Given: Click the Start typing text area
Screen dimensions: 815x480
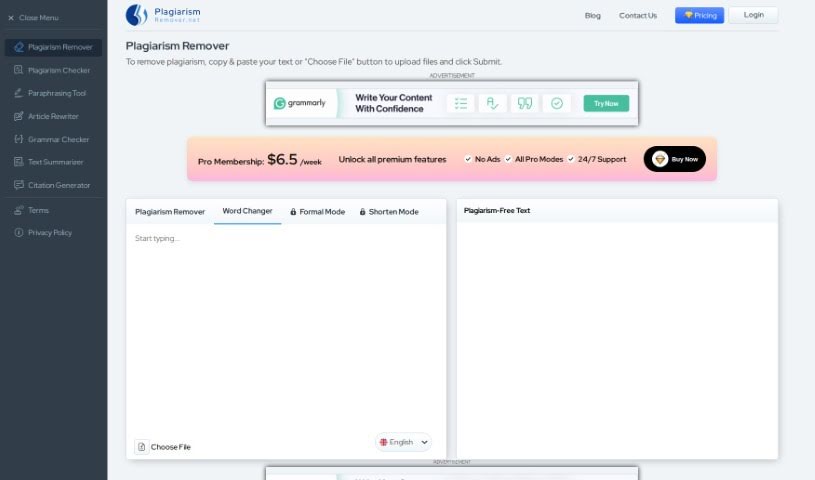Looking at the screenshot, I should [286, 330].
